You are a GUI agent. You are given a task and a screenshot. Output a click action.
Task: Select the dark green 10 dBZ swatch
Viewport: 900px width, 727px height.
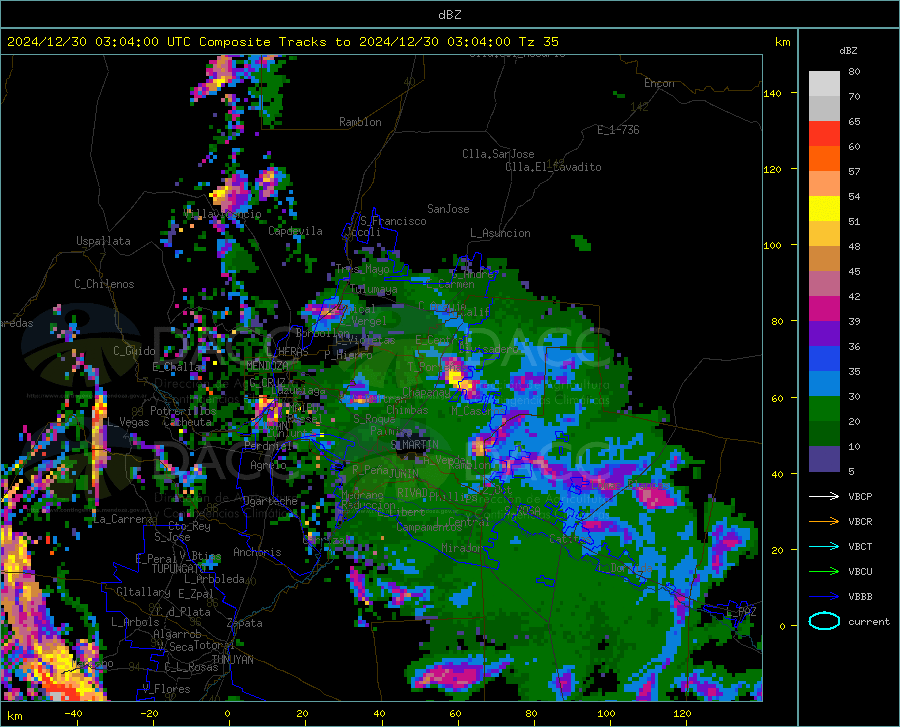point(824,434)
